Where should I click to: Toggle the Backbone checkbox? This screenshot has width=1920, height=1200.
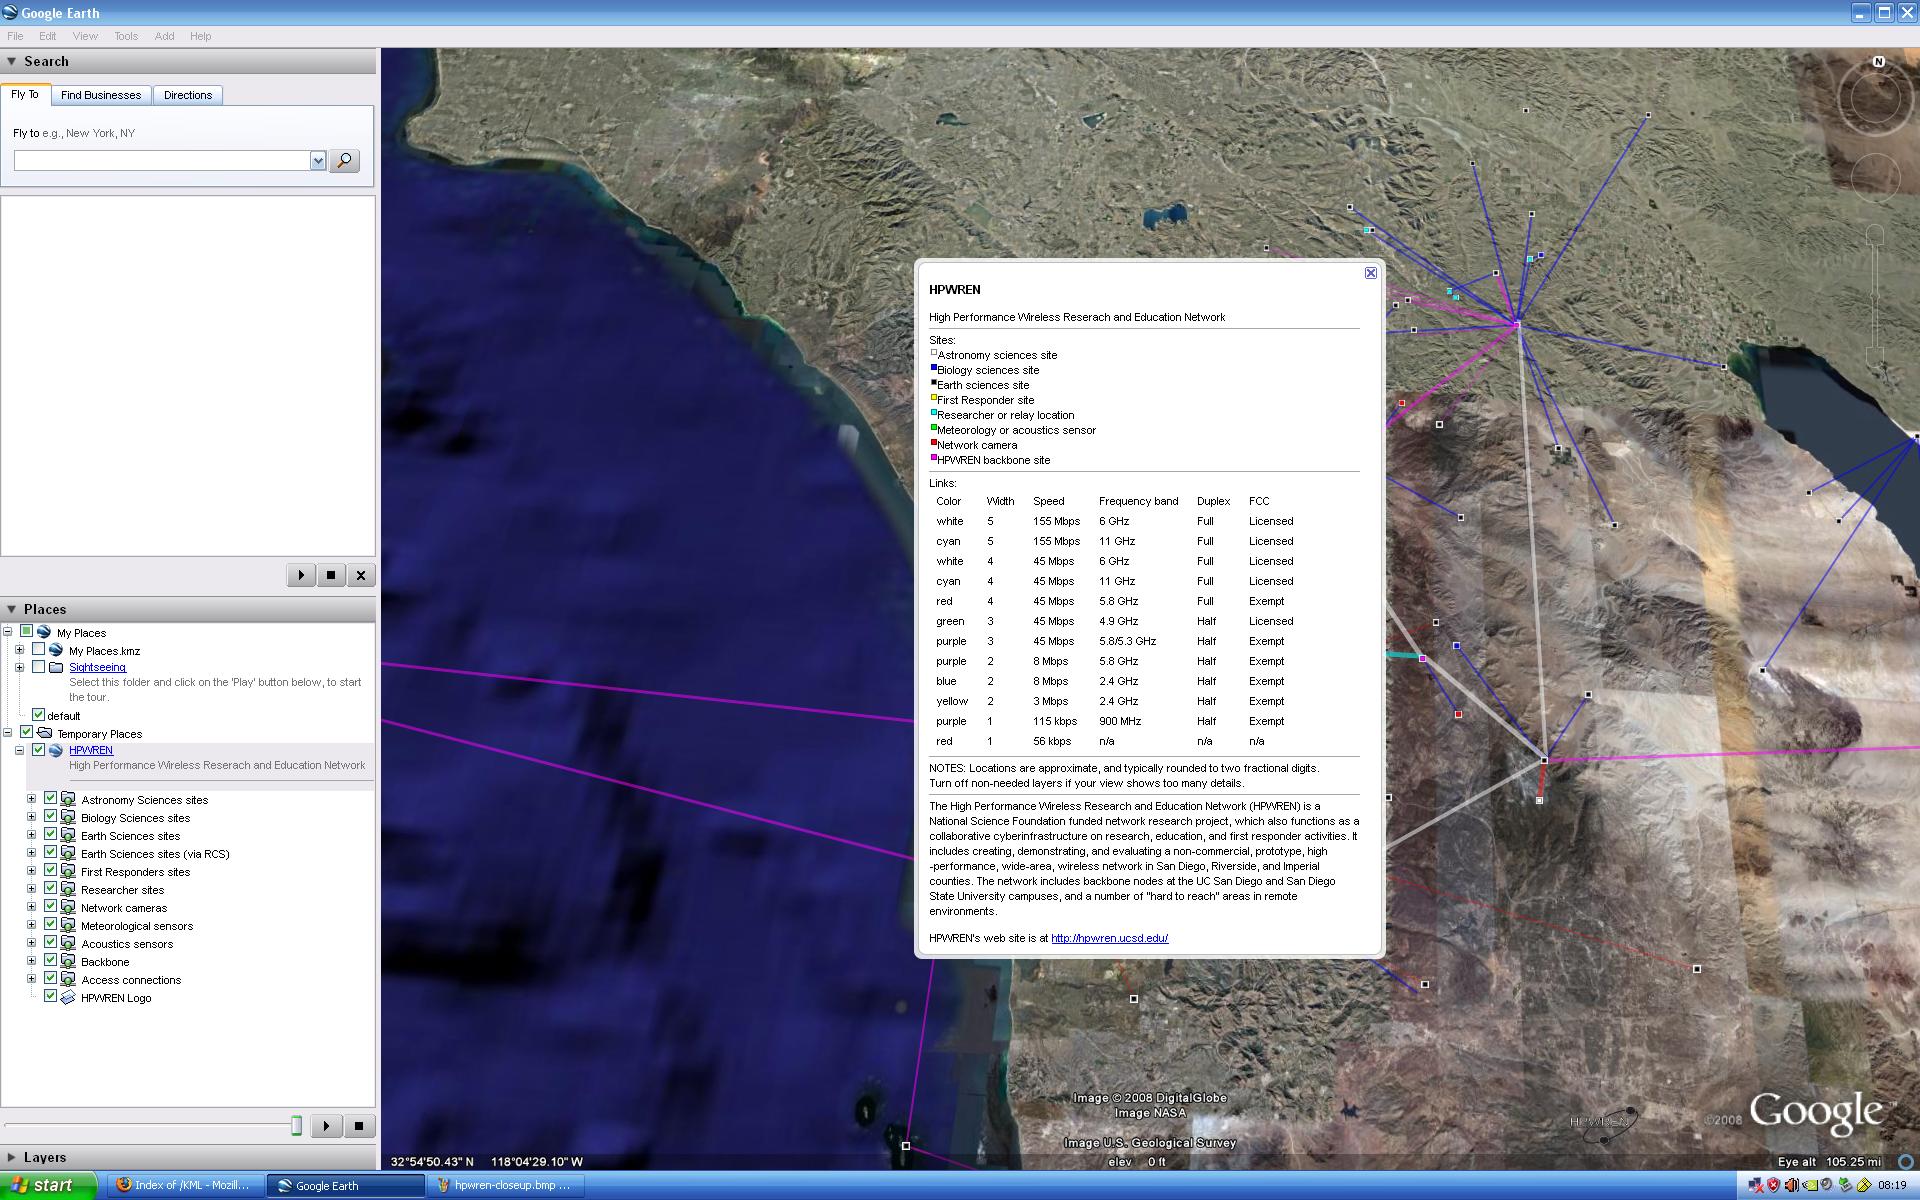click(x=50, y=961)
